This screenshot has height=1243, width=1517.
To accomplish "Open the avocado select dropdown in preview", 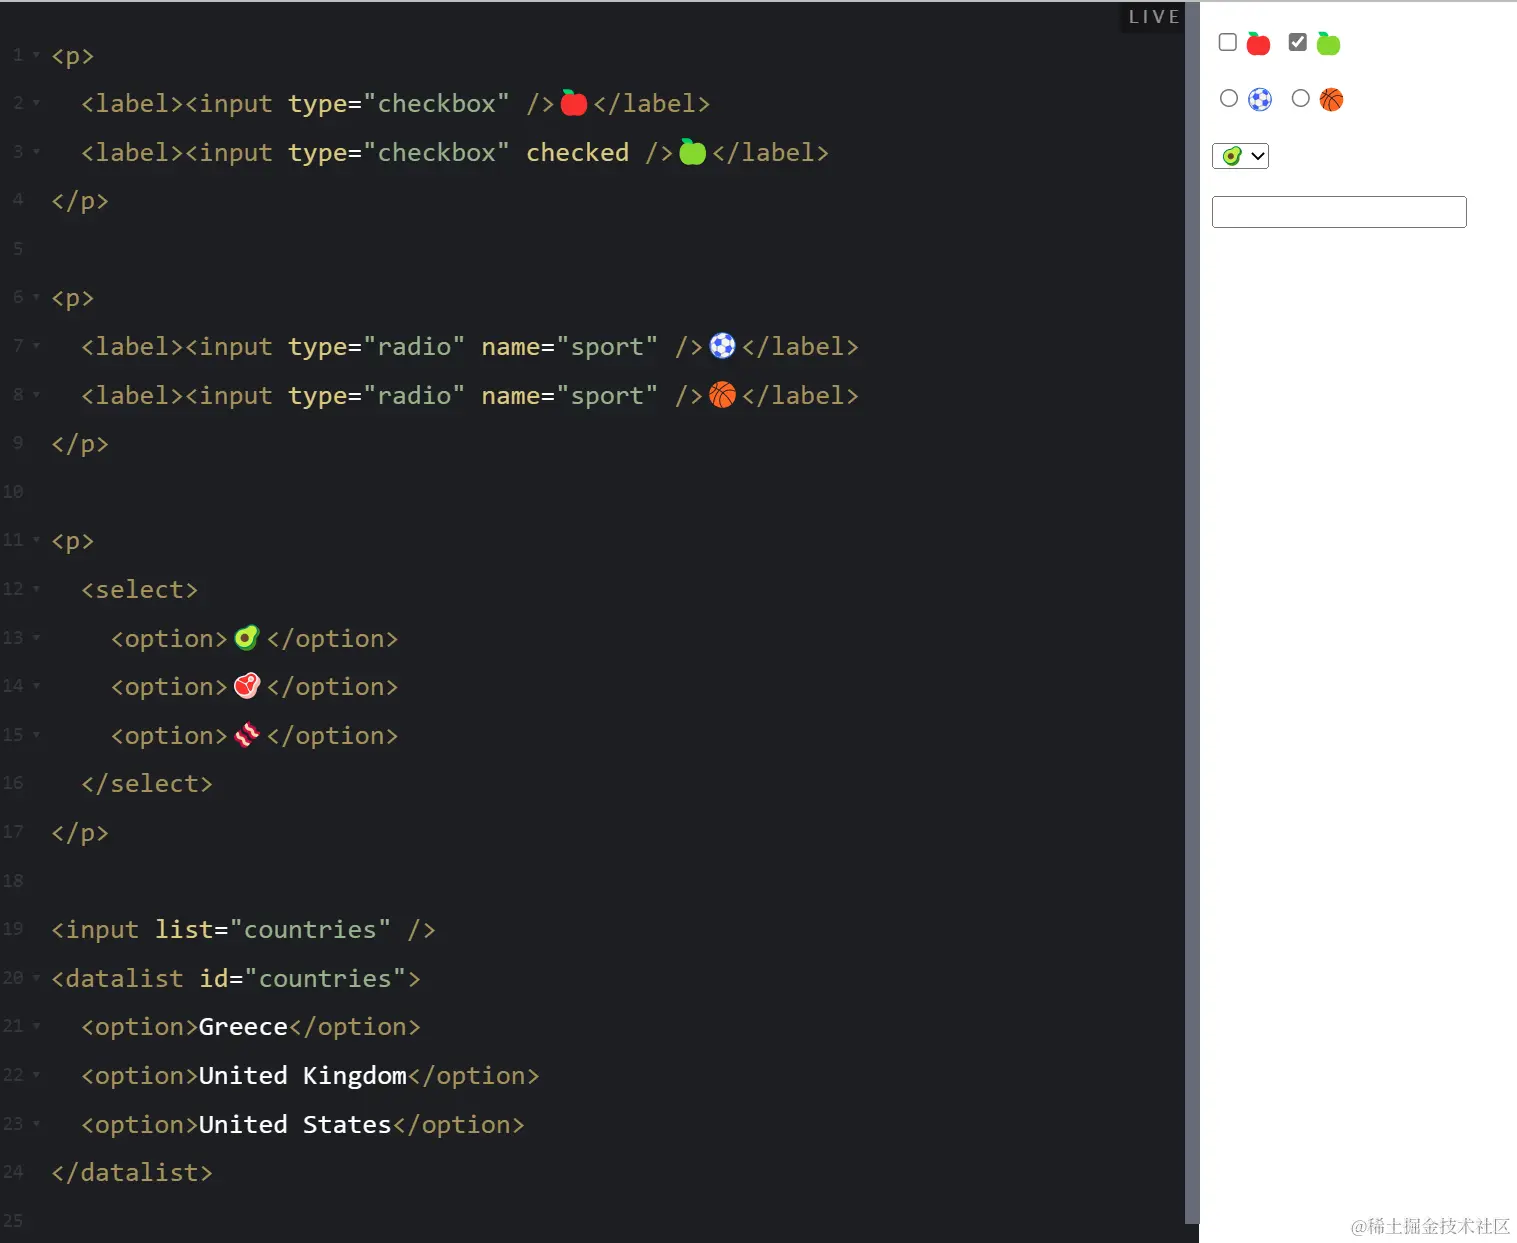I will click(x=1240, y=156).
